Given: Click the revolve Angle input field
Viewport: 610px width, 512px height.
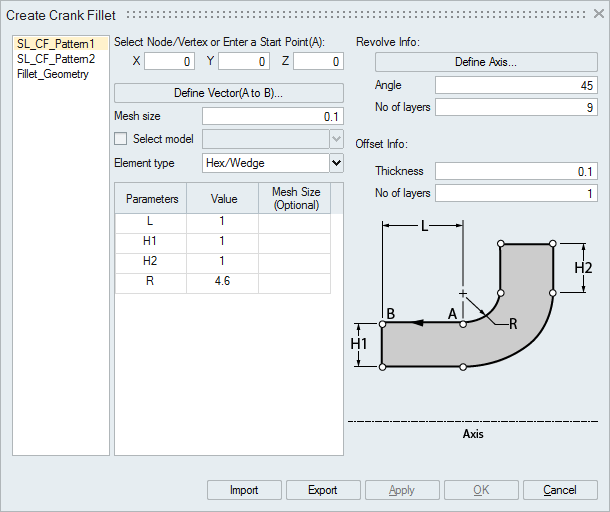Looking at the screenshot, I should [x=516, y=86].
